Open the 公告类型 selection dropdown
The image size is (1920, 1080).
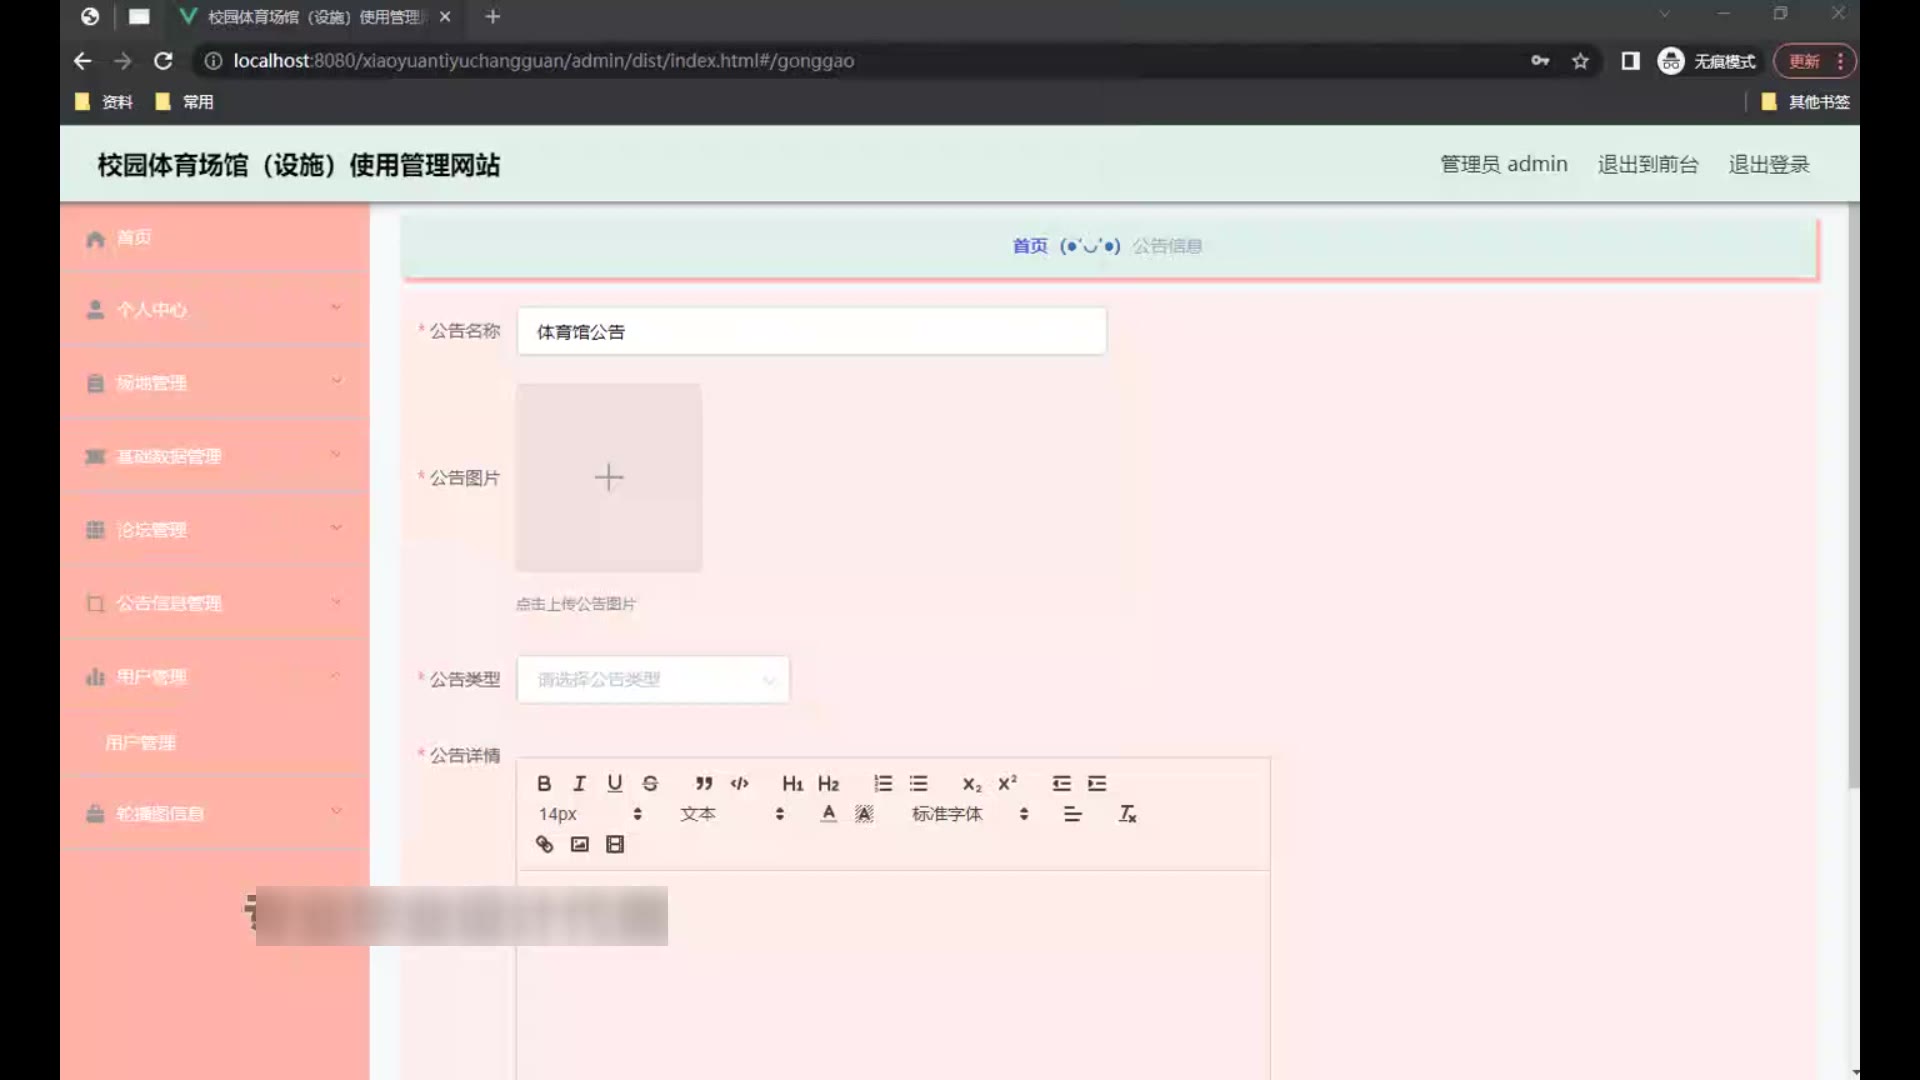click(653, 679)
